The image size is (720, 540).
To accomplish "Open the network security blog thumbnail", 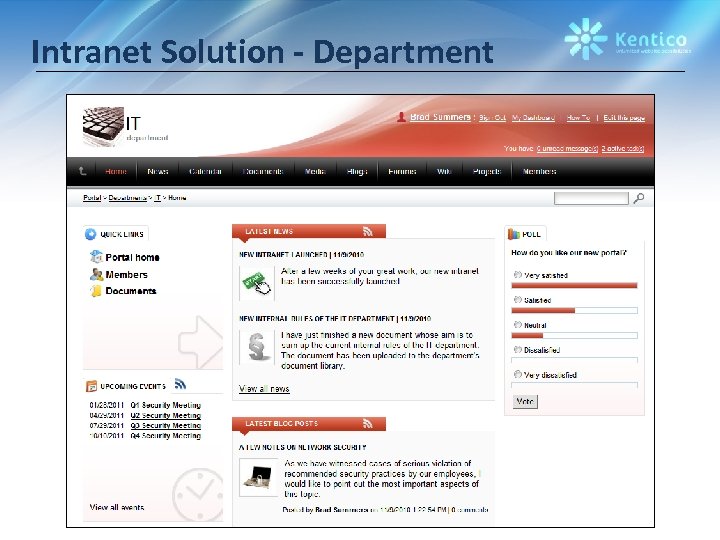I will tap(259, 478).
